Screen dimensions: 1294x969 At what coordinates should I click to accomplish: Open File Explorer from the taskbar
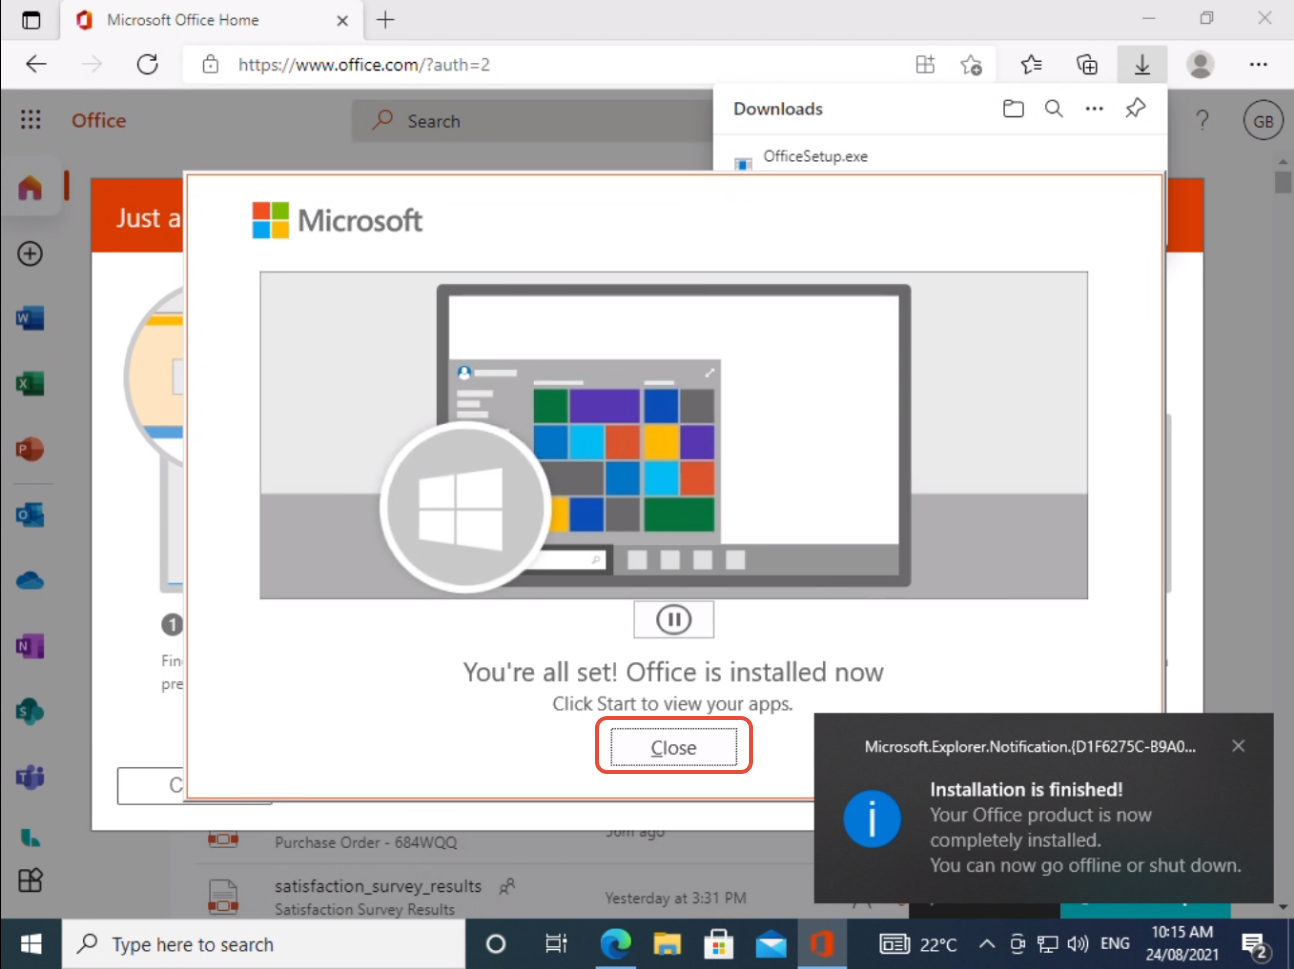[667, 944]
